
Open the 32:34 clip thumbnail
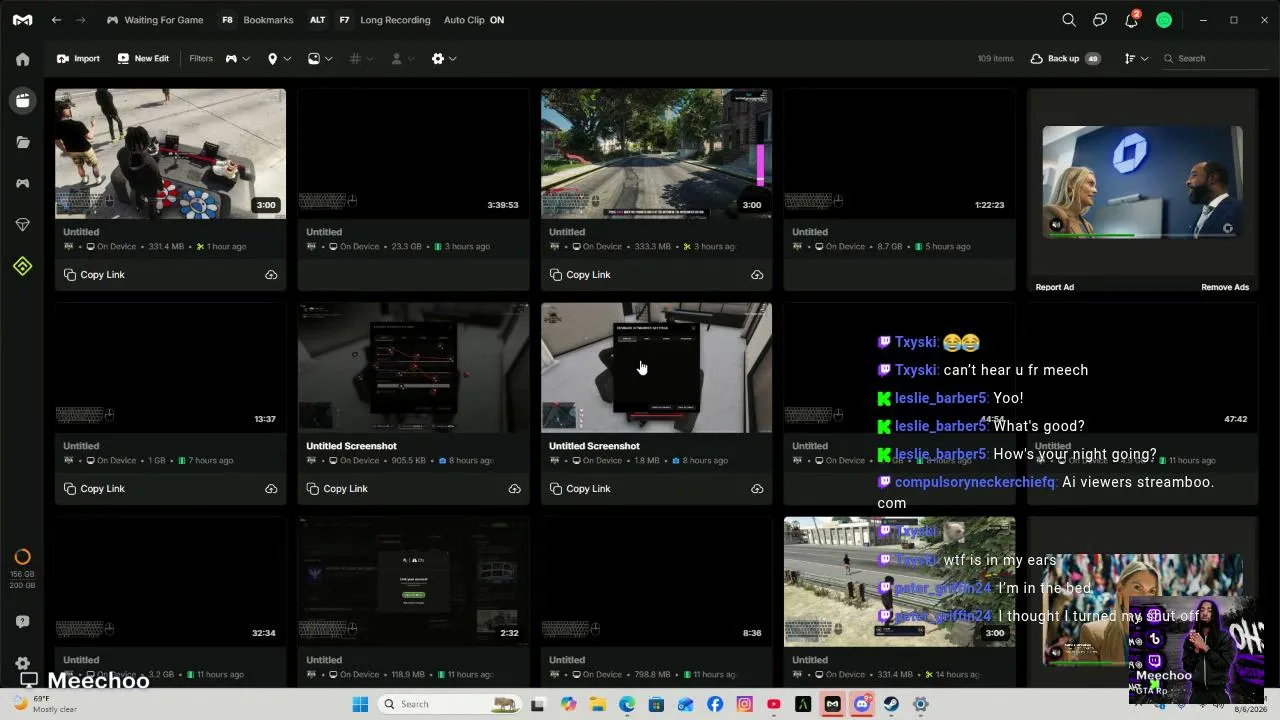[x=170, y=582]
